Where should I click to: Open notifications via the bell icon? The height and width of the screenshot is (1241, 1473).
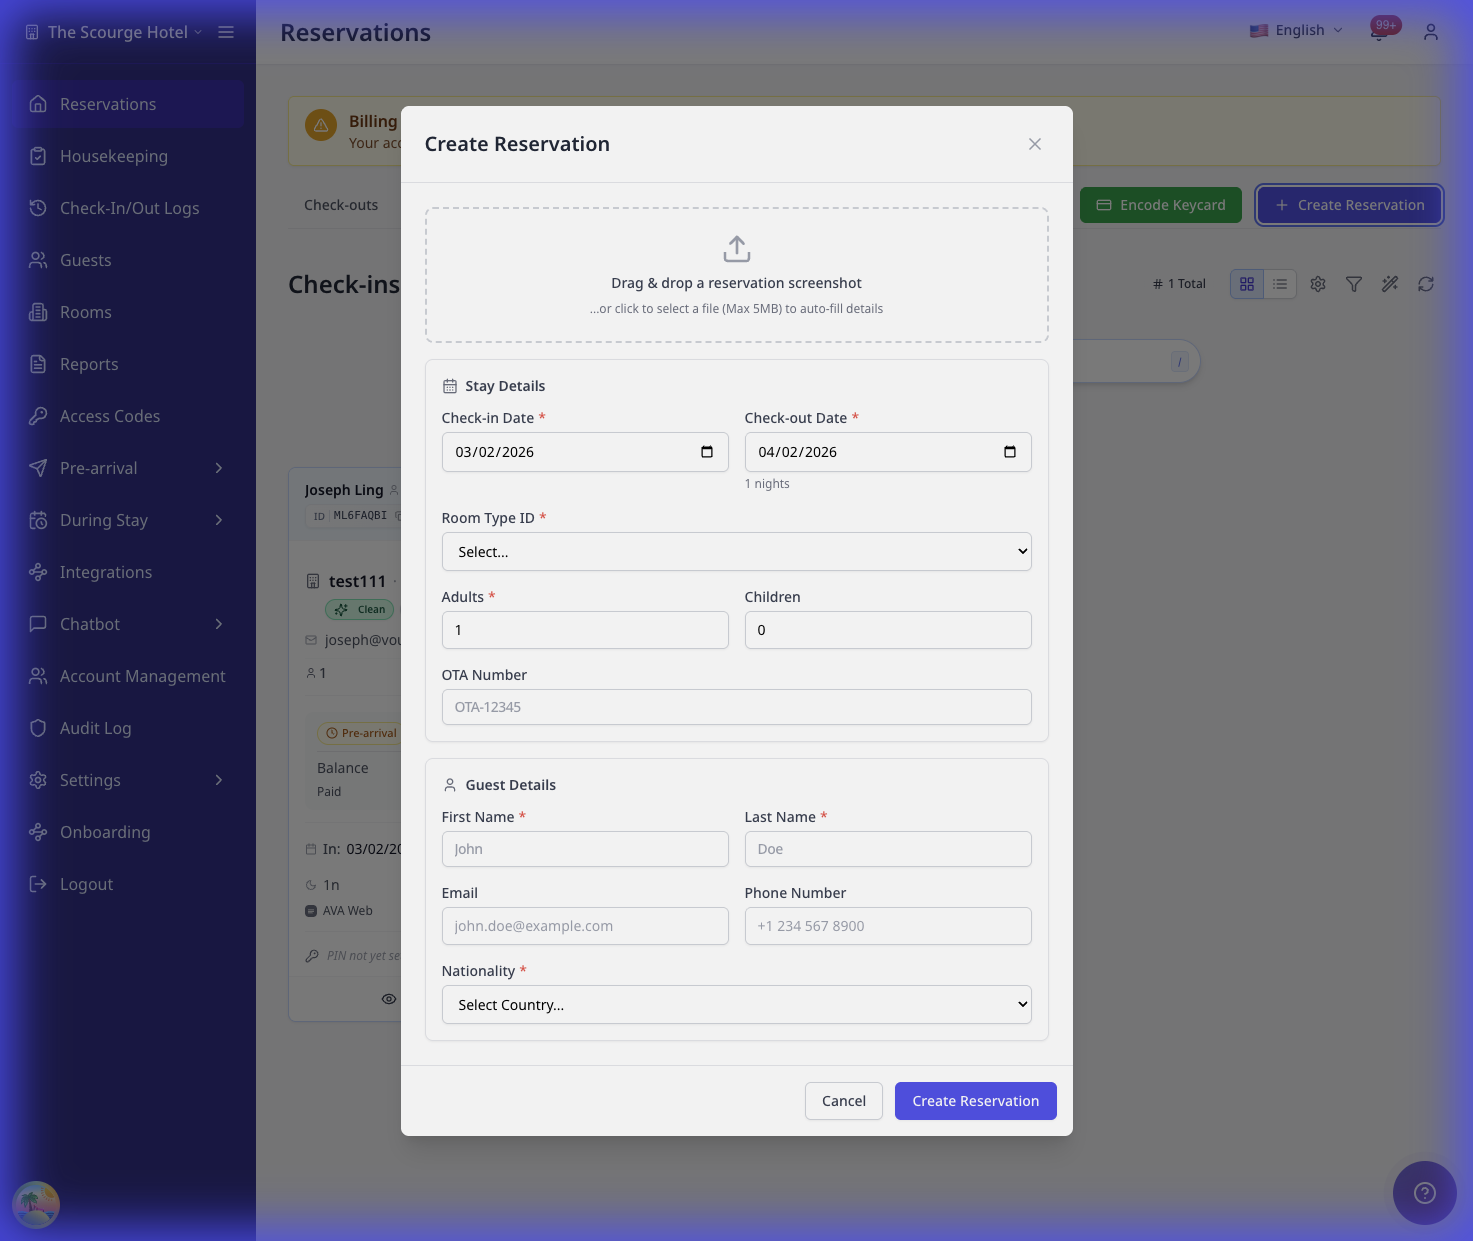(x=1378, y=32)
